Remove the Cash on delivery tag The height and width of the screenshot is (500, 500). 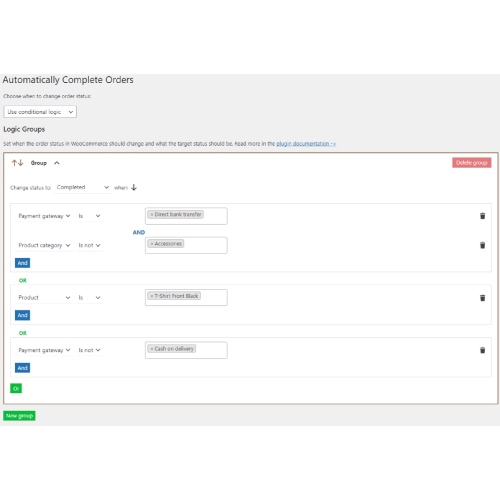pos(152,349)
